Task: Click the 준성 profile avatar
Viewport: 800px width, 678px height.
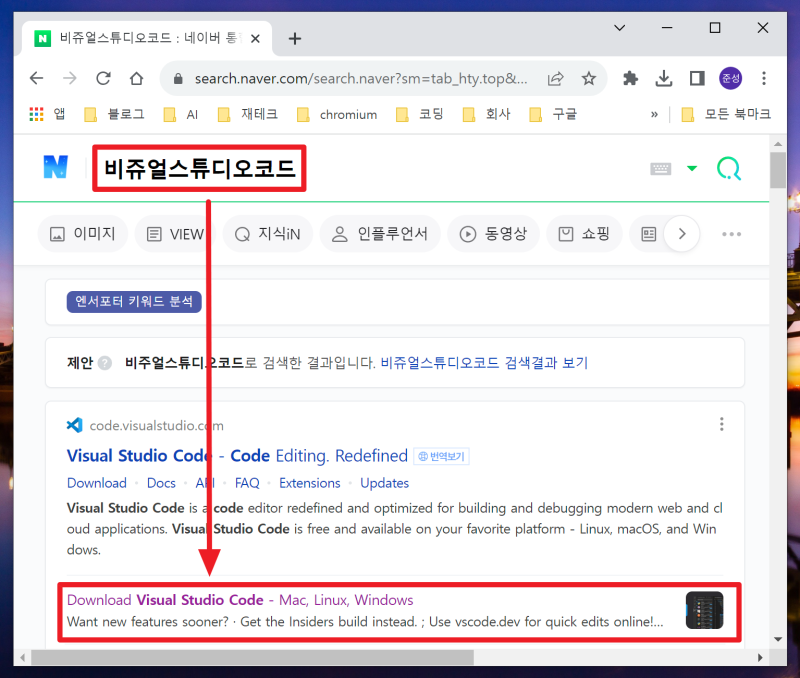Action: pyautogui.click(x=728, y=77)
